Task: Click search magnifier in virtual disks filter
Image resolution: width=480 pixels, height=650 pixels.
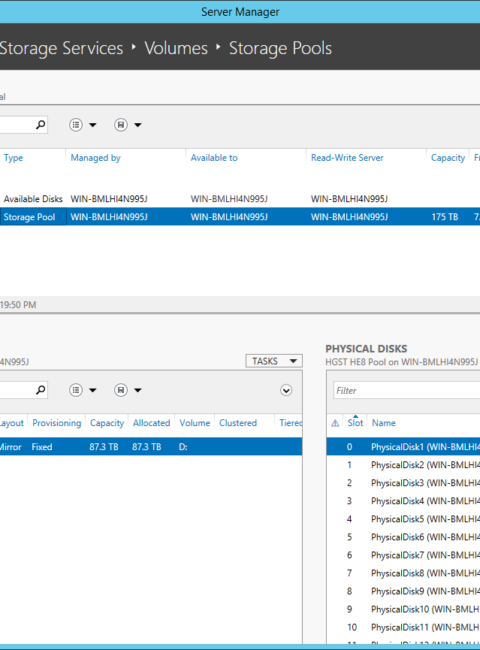Action: click(x=40, y=390)
